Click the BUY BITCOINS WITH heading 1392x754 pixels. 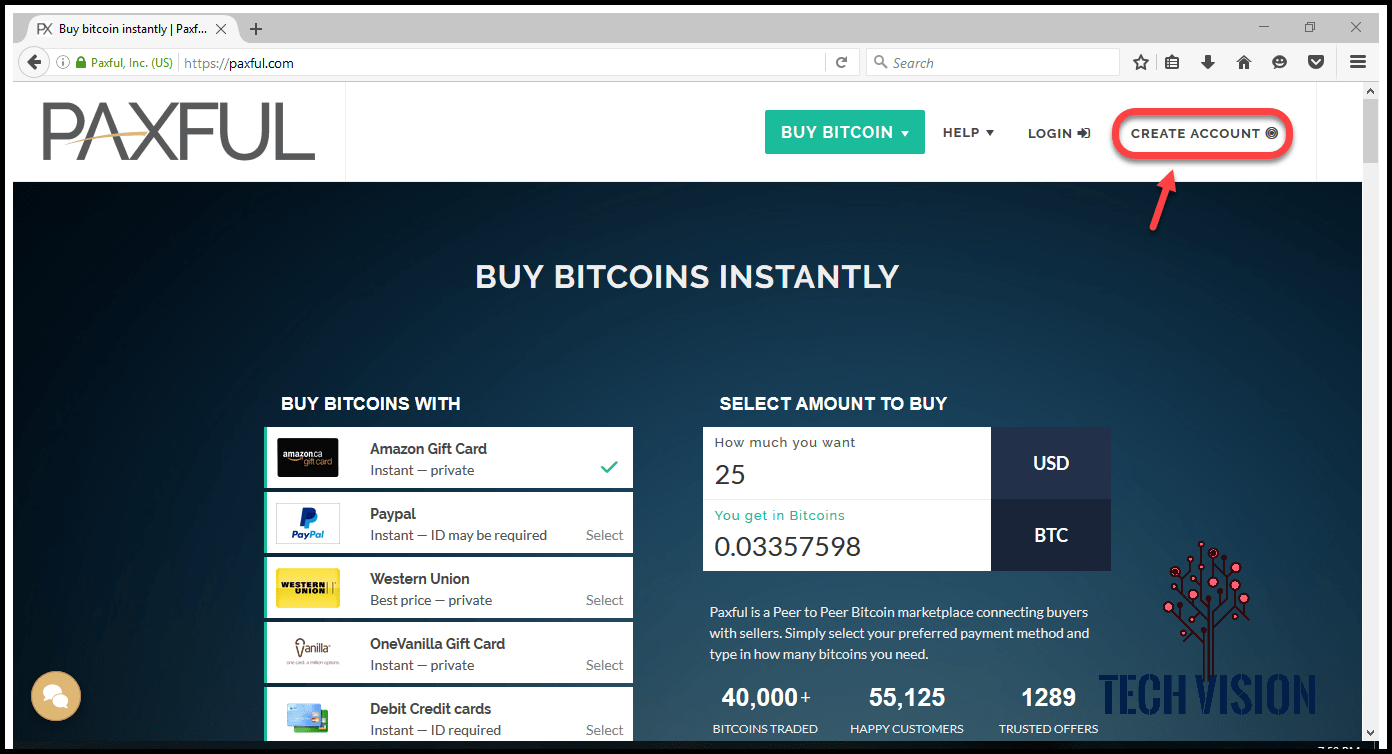[371, 404]
